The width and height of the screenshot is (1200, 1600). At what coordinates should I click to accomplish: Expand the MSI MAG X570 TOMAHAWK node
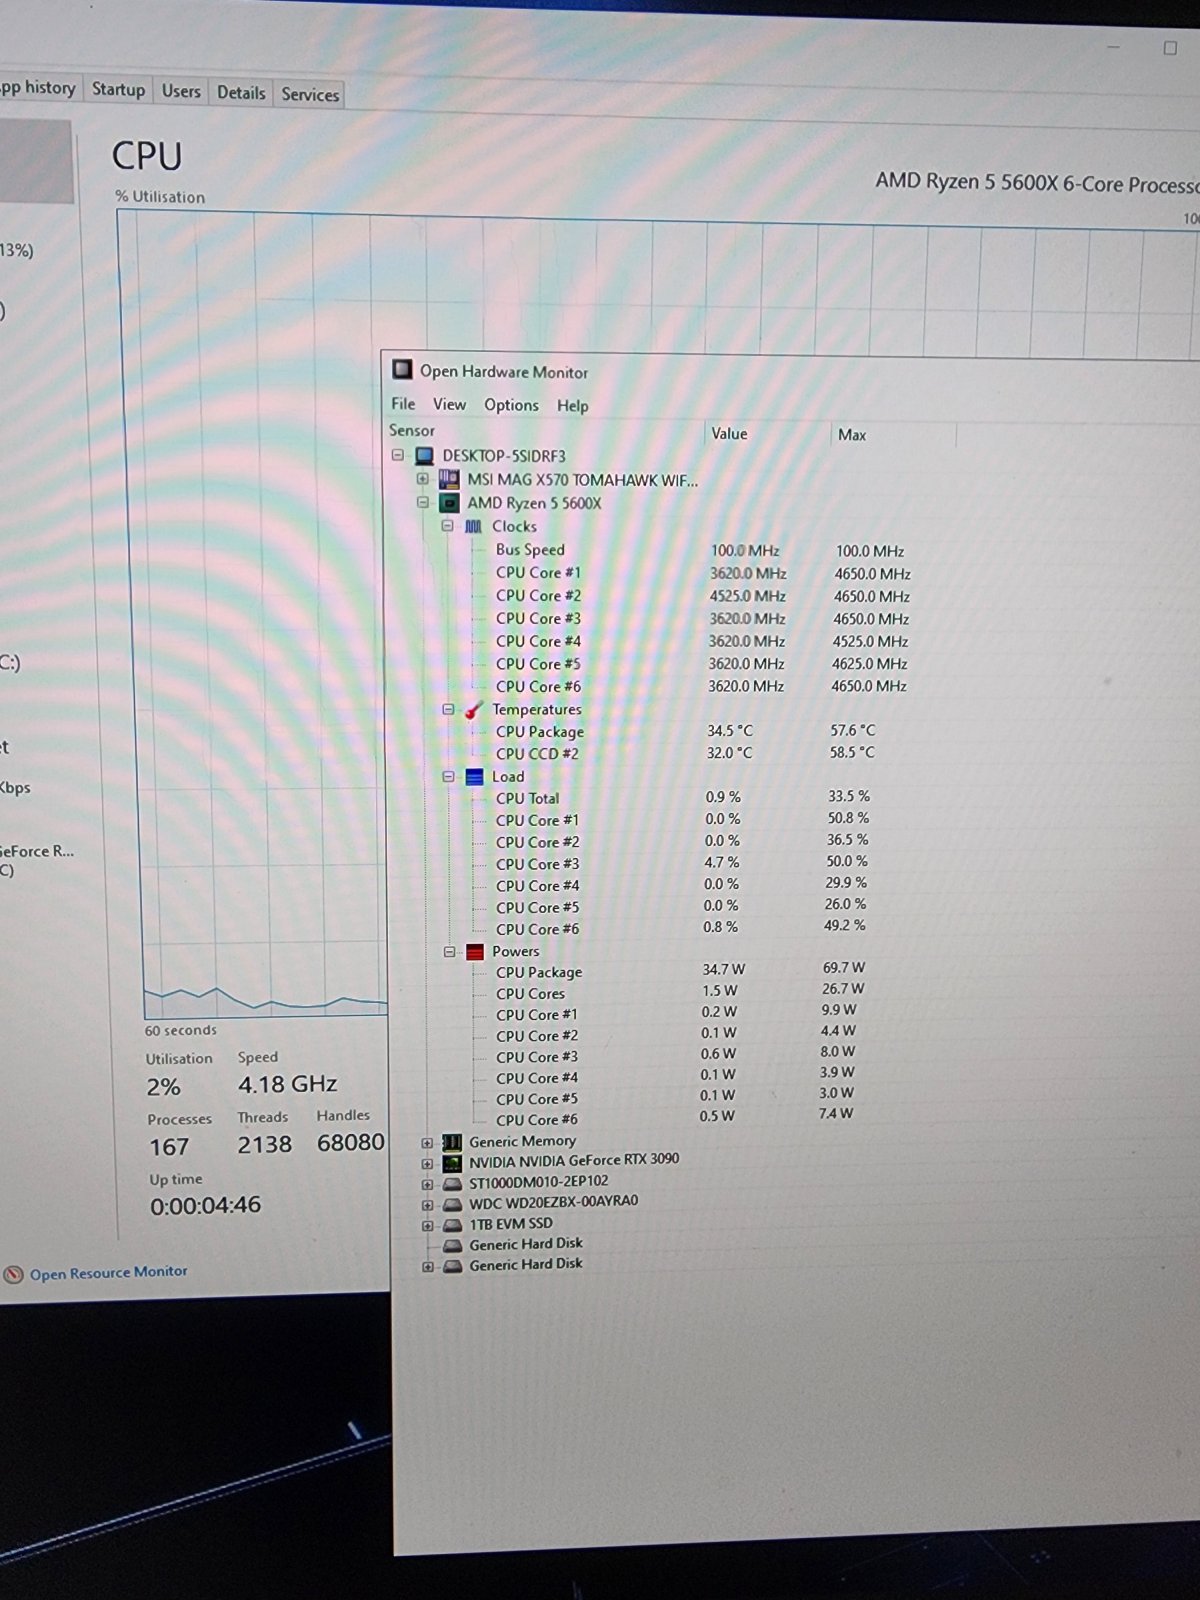tap(422, 479)
